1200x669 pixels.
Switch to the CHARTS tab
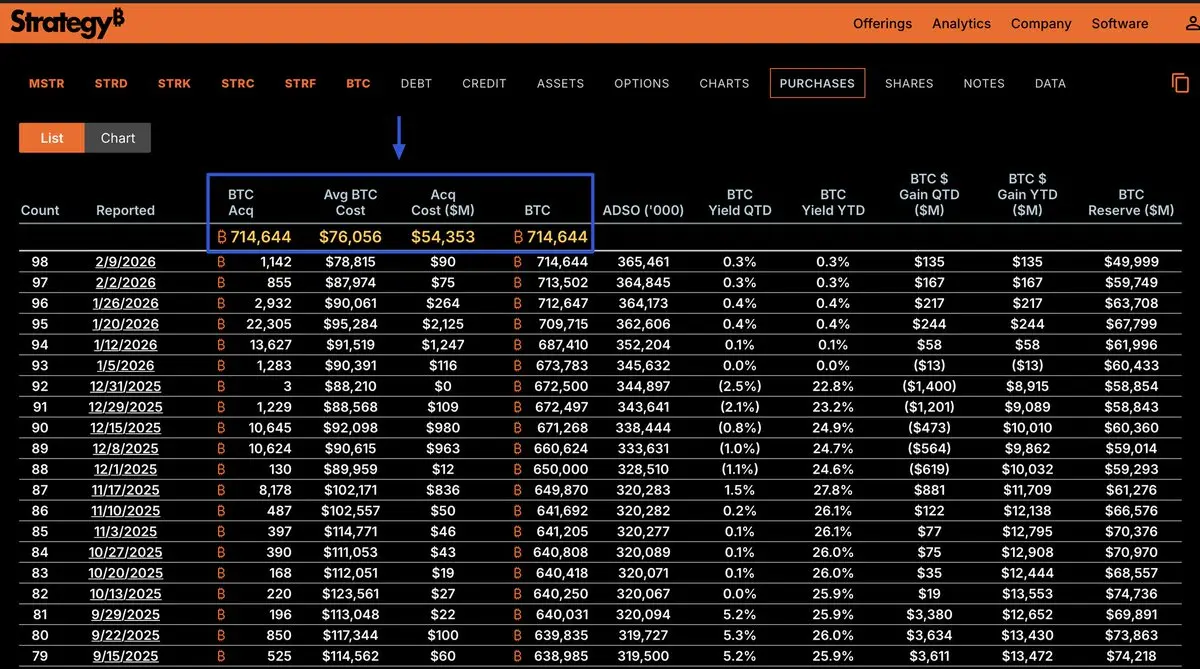click(724, 84)
